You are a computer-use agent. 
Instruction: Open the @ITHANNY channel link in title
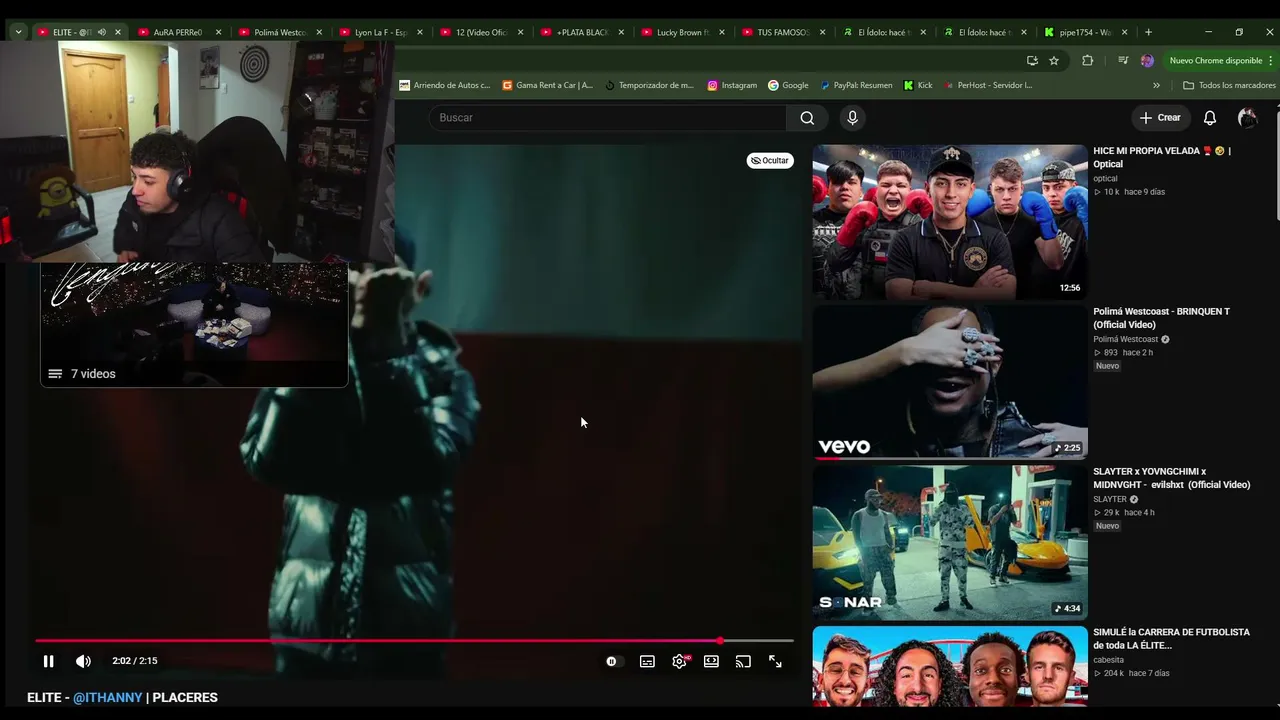click(108, 697)
